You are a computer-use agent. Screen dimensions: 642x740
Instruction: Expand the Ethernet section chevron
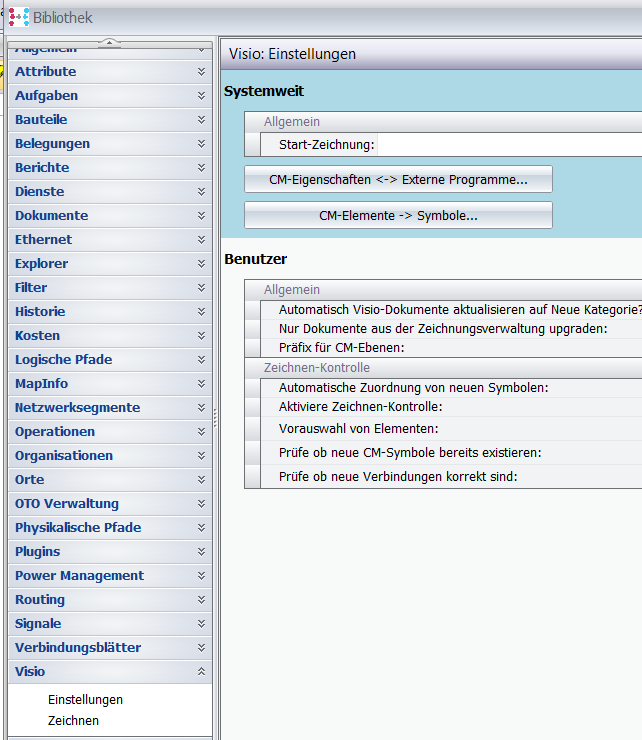click(x=201, y=240)
